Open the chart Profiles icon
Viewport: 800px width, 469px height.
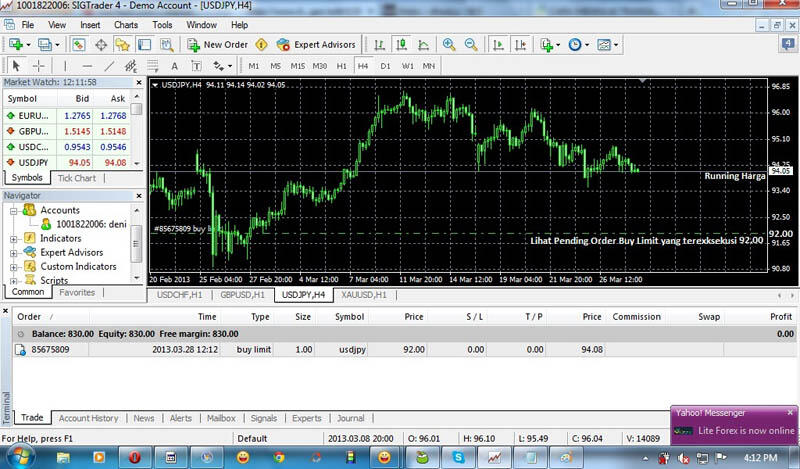(x=45, y=45)
